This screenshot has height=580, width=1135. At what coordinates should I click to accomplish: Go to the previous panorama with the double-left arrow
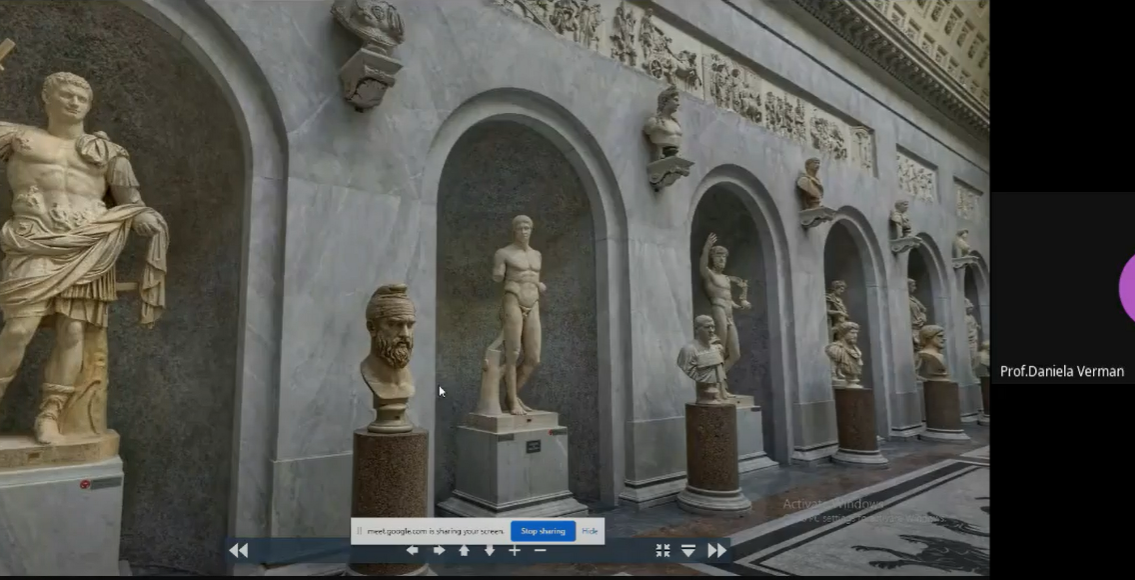point(238,550)
